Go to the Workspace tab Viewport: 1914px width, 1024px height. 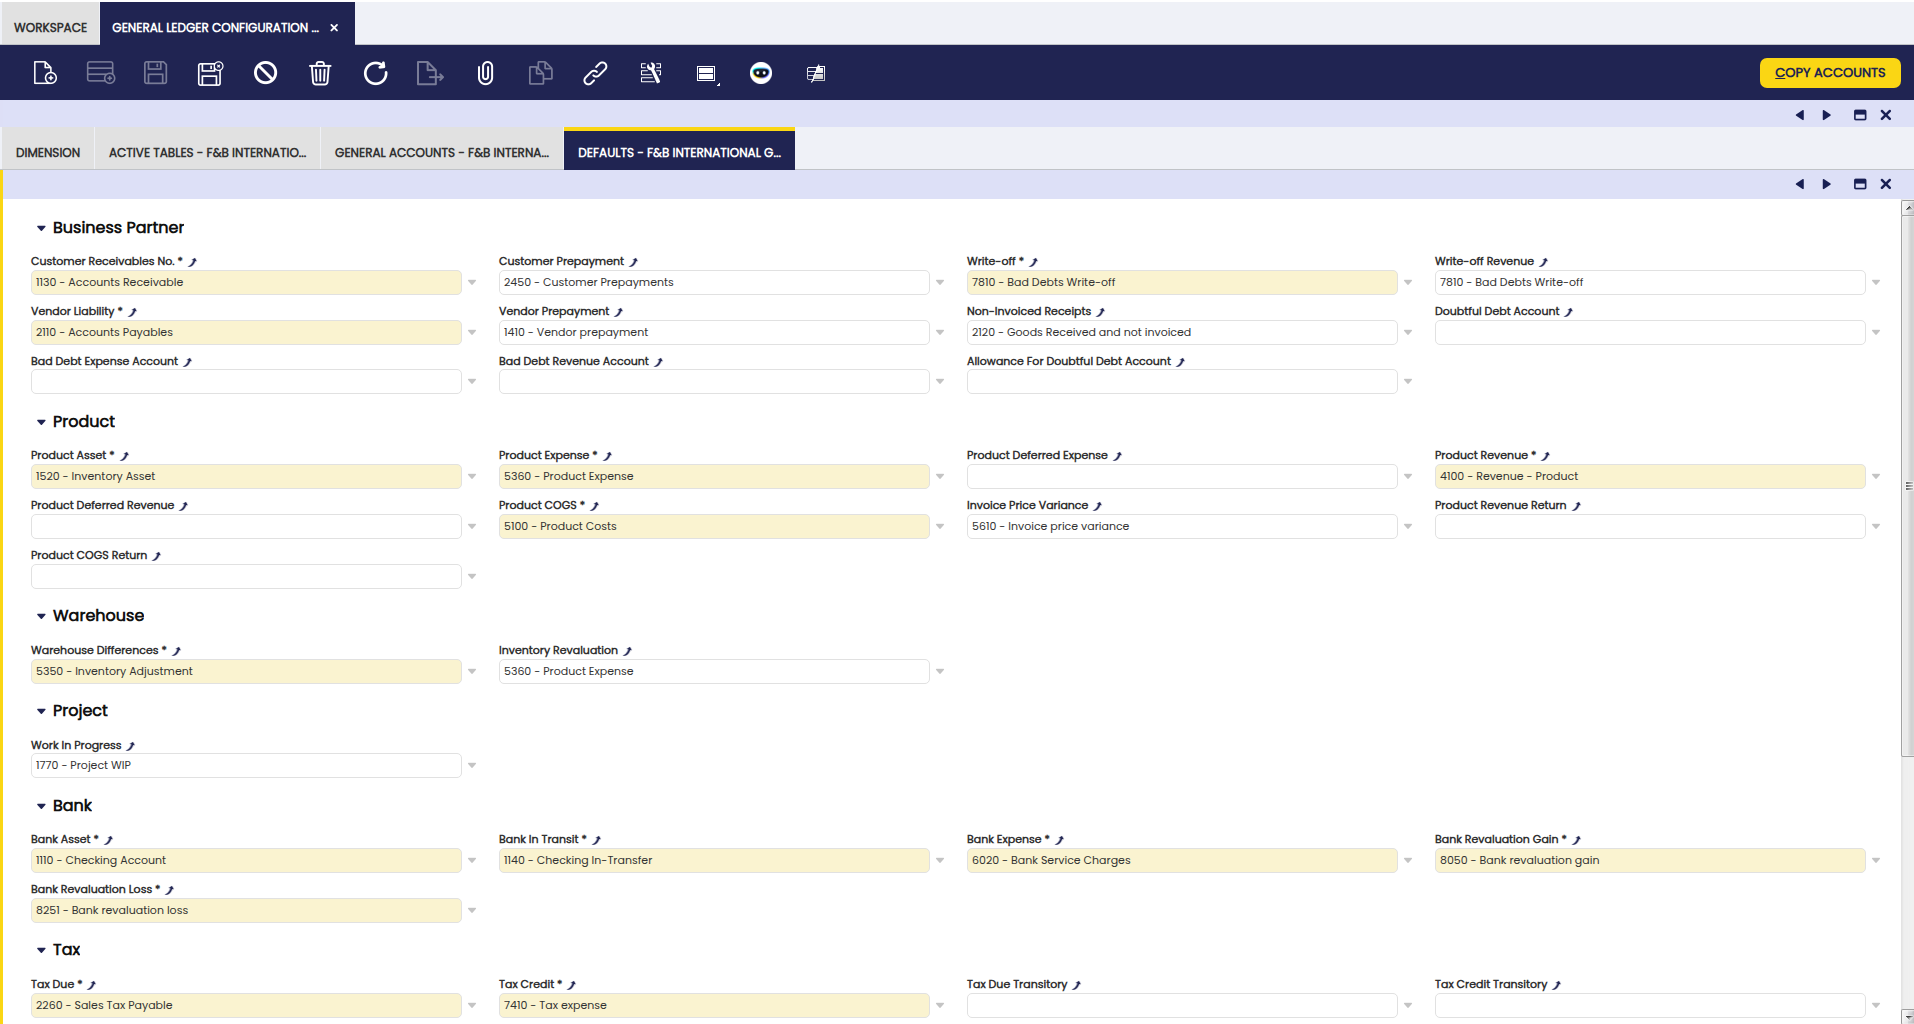pos(50,27)
